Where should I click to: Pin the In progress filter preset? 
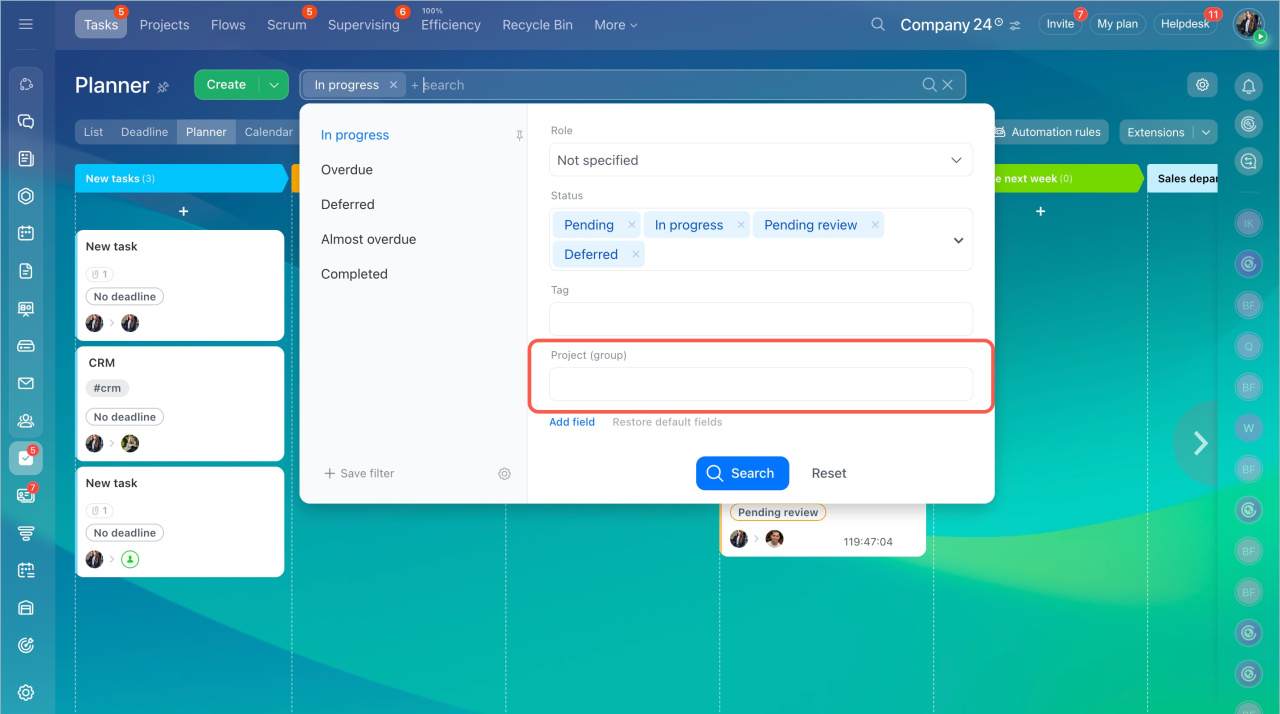519,136
